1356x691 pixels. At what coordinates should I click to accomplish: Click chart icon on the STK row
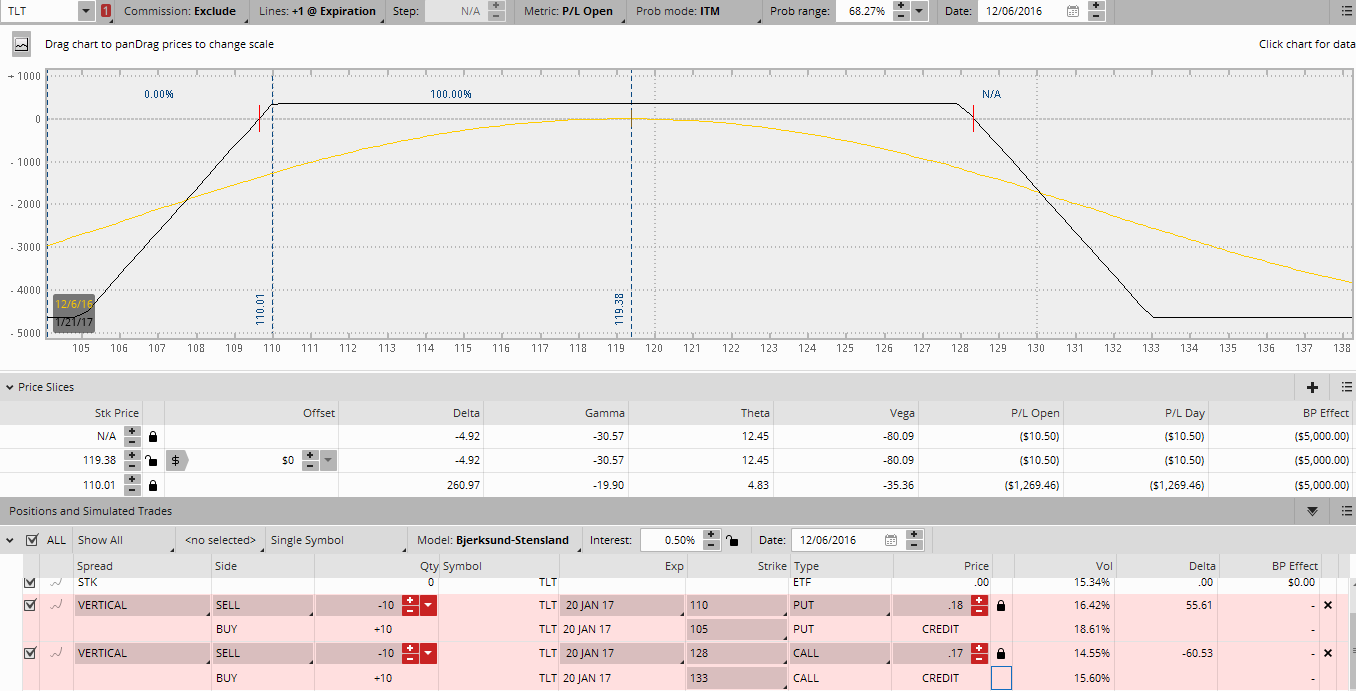pos(57,581)
